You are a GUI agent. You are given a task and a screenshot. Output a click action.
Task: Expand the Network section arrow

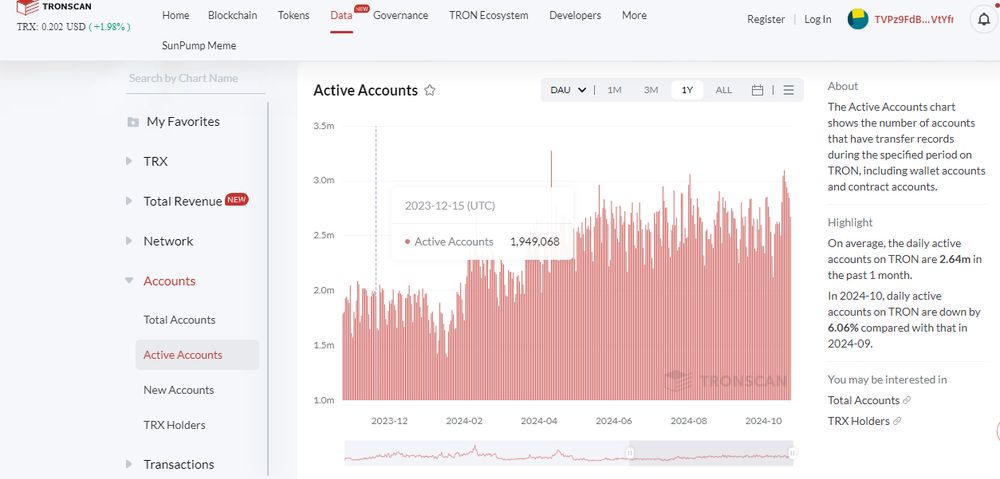[x=129, y=241]
